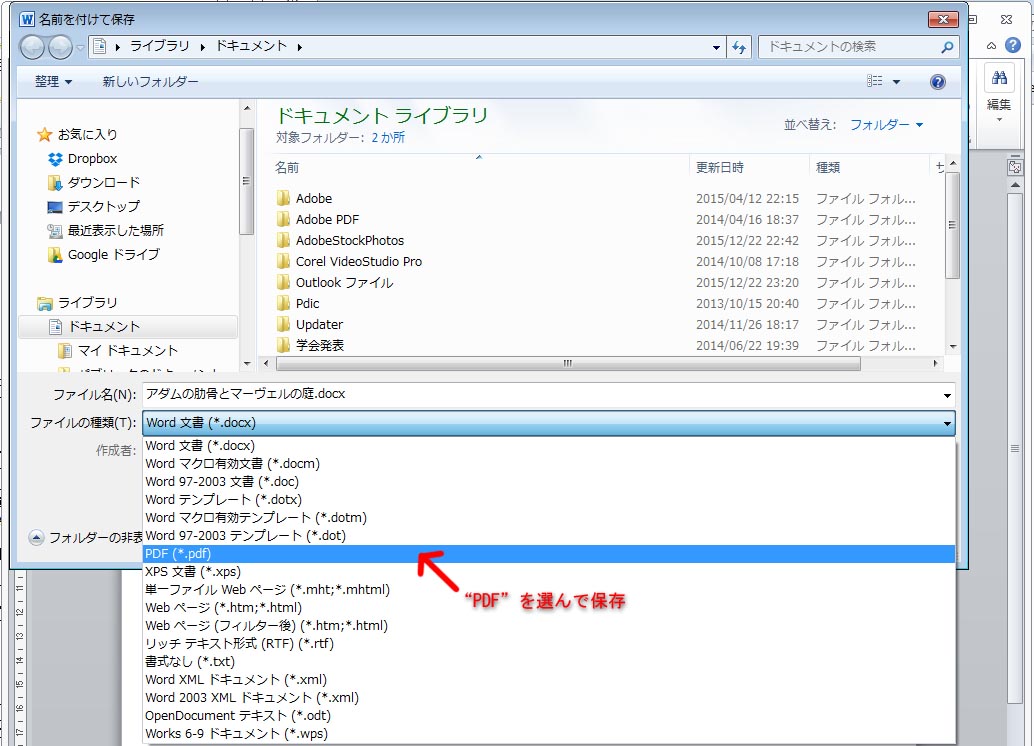
Task: Click the Word document vertical scrollbar
Action: coord(1015,449)
